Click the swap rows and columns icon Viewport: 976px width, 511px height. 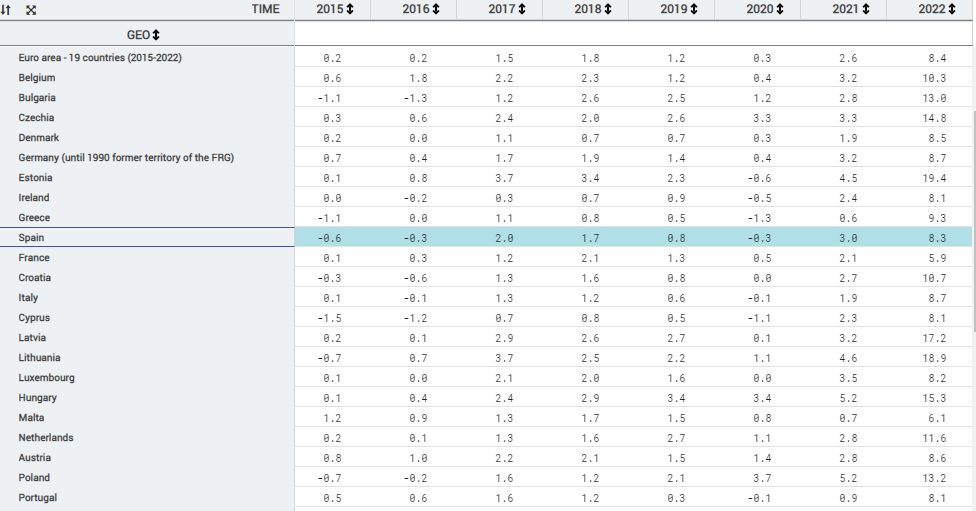click(x=9, y=10)
